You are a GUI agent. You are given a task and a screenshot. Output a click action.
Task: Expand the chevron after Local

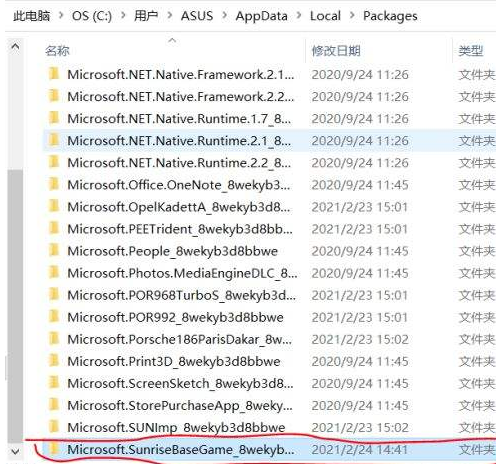coord(352,15)
